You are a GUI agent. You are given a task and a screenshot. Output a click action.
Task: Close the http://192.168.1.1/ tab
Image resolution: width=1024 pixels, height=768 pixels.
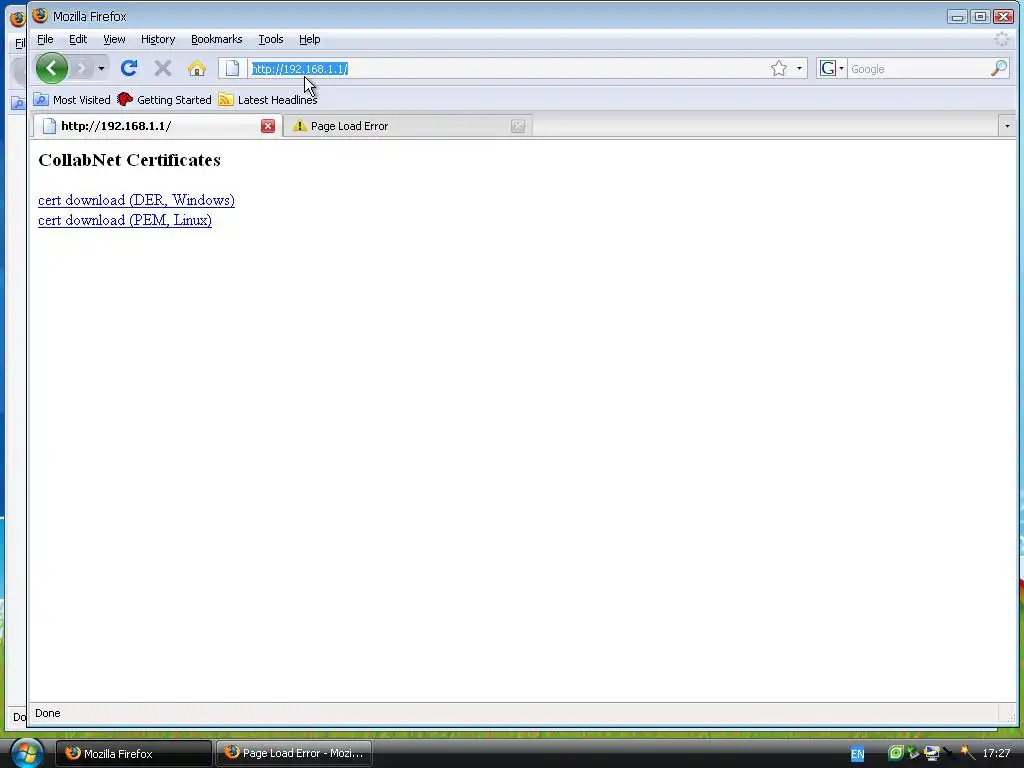(x=268, y=126)
